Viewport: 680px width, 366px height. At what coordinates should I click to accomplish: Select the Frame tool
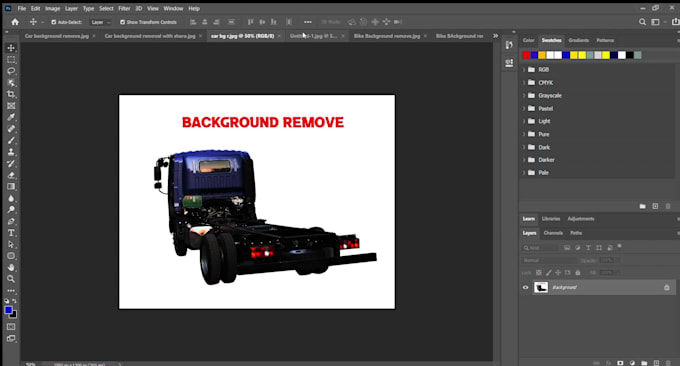point(11,106)
